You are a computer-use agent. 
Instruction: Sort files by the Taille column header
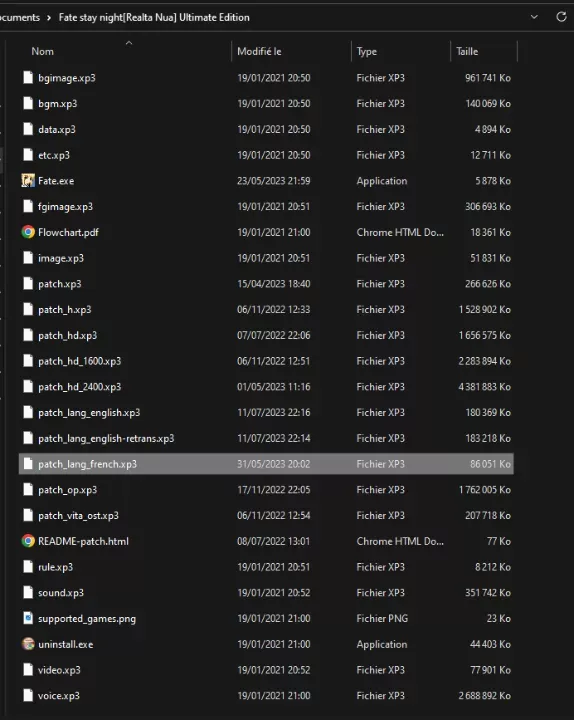(467, 51)
